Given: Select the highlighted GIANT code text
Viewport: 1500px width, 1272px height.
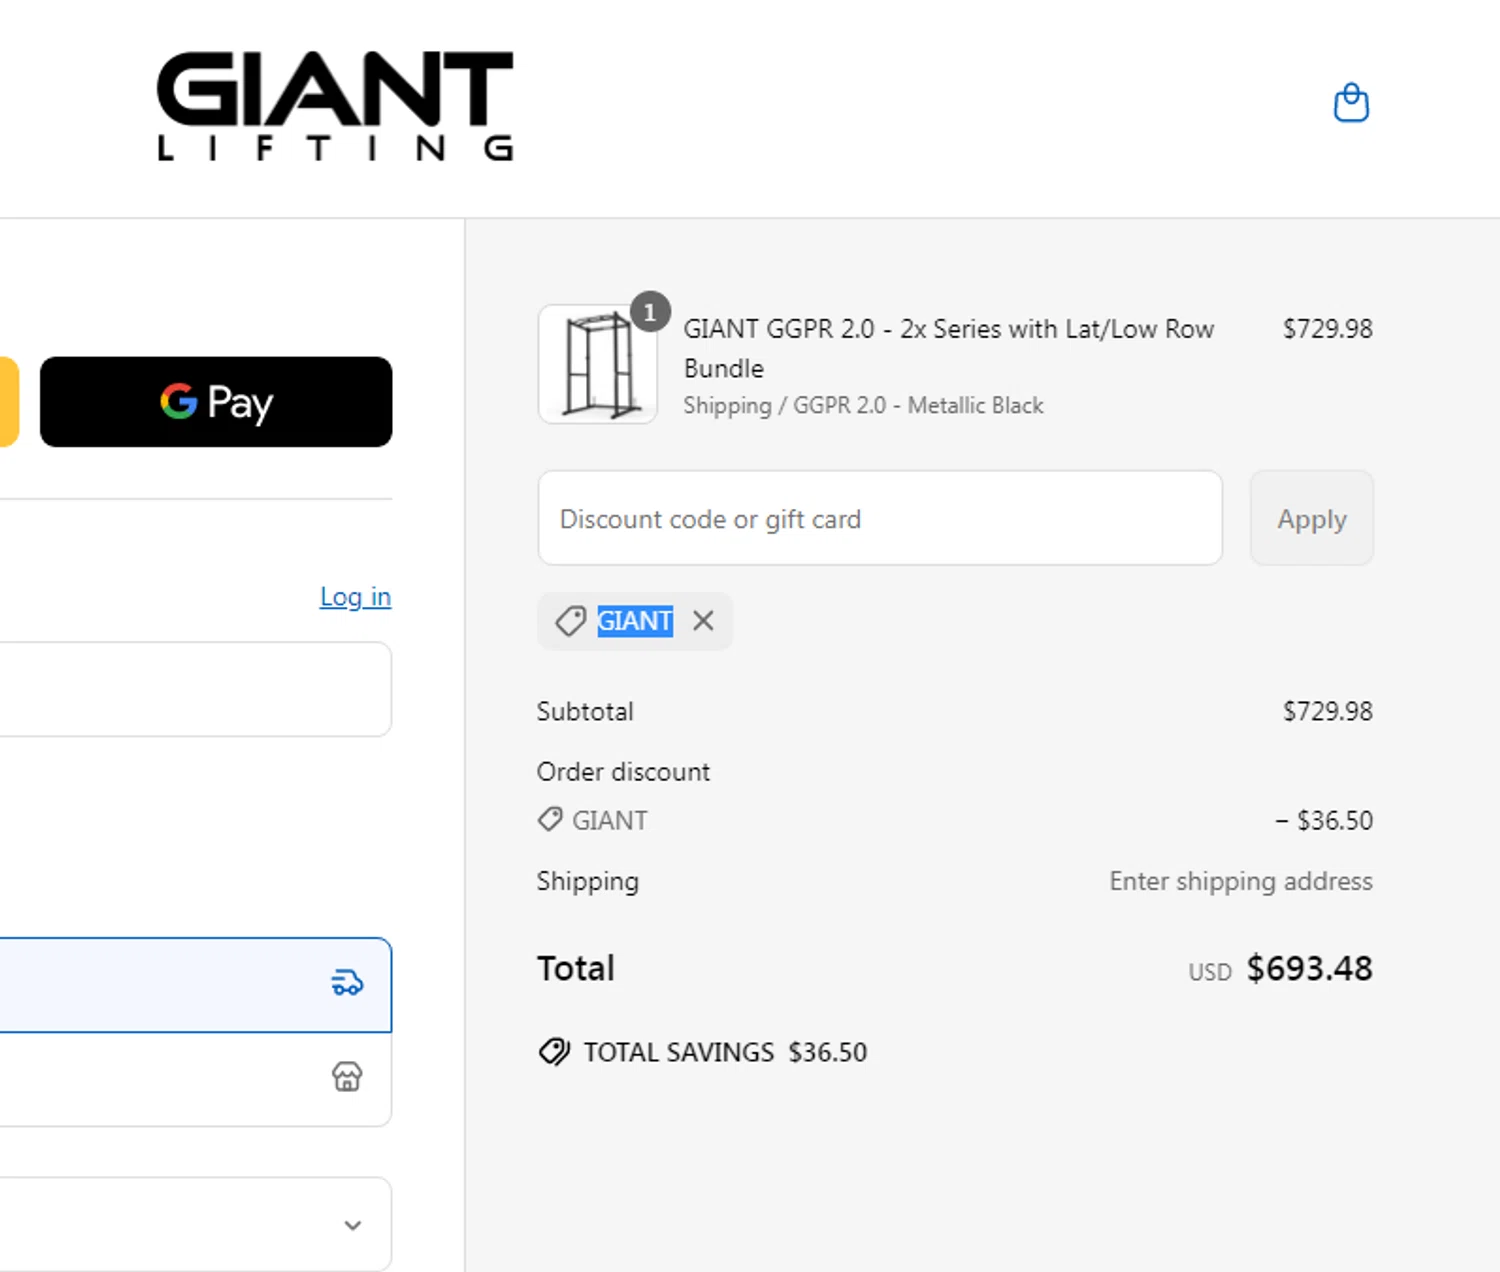Looking at the screenshot, I should point(635,621).
